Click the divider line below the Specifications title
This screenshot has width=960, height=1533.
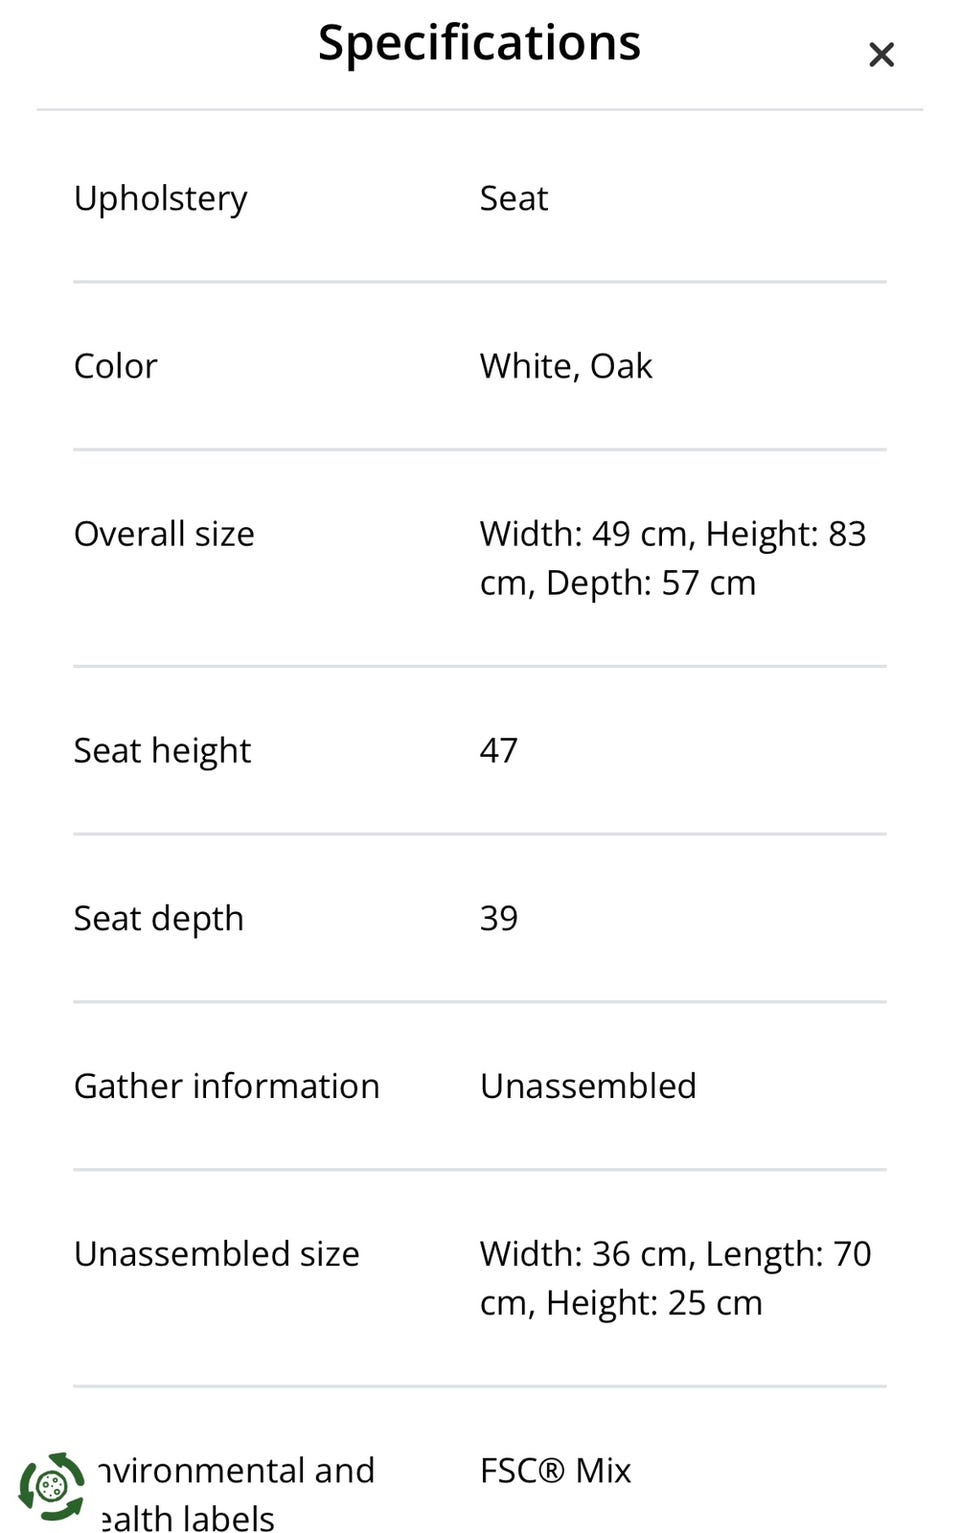pos(480,109)
